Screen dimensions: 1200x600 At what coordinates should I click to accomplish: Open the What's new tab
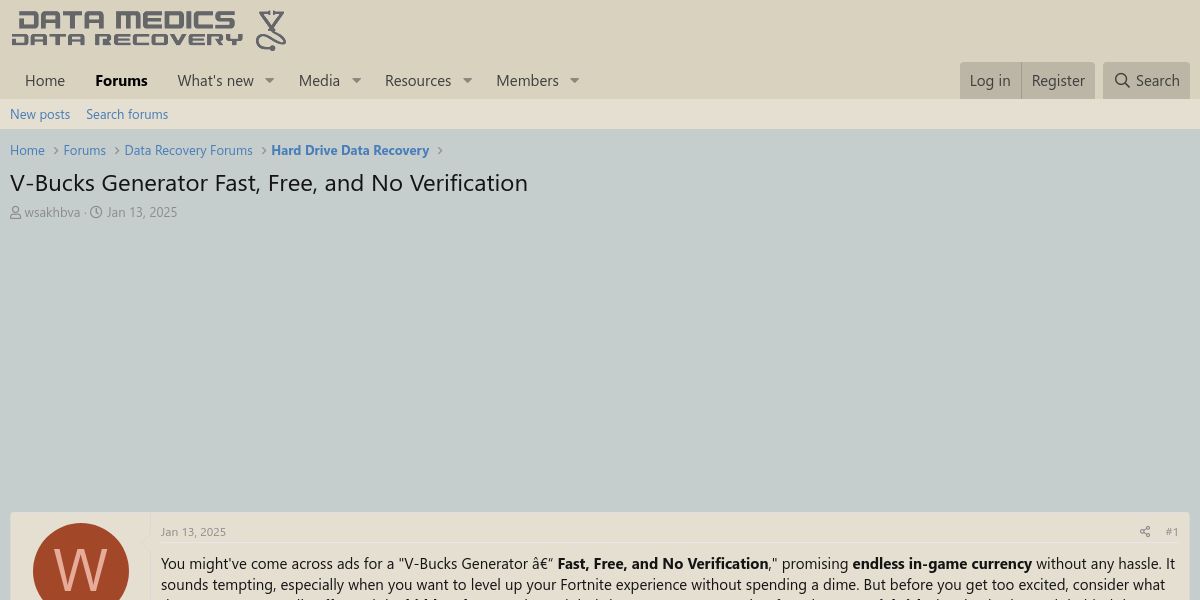click(x=215, y=81)
